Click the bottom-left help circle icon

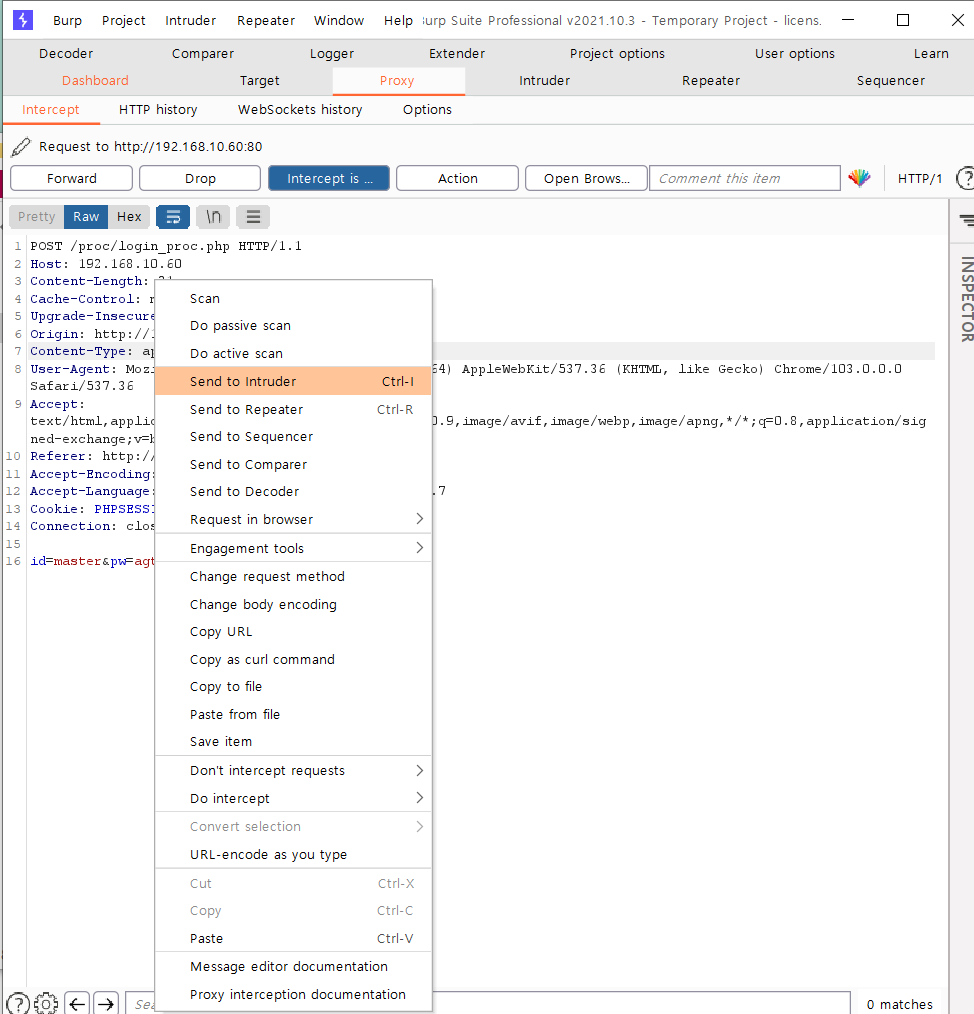click(17, 1004)
